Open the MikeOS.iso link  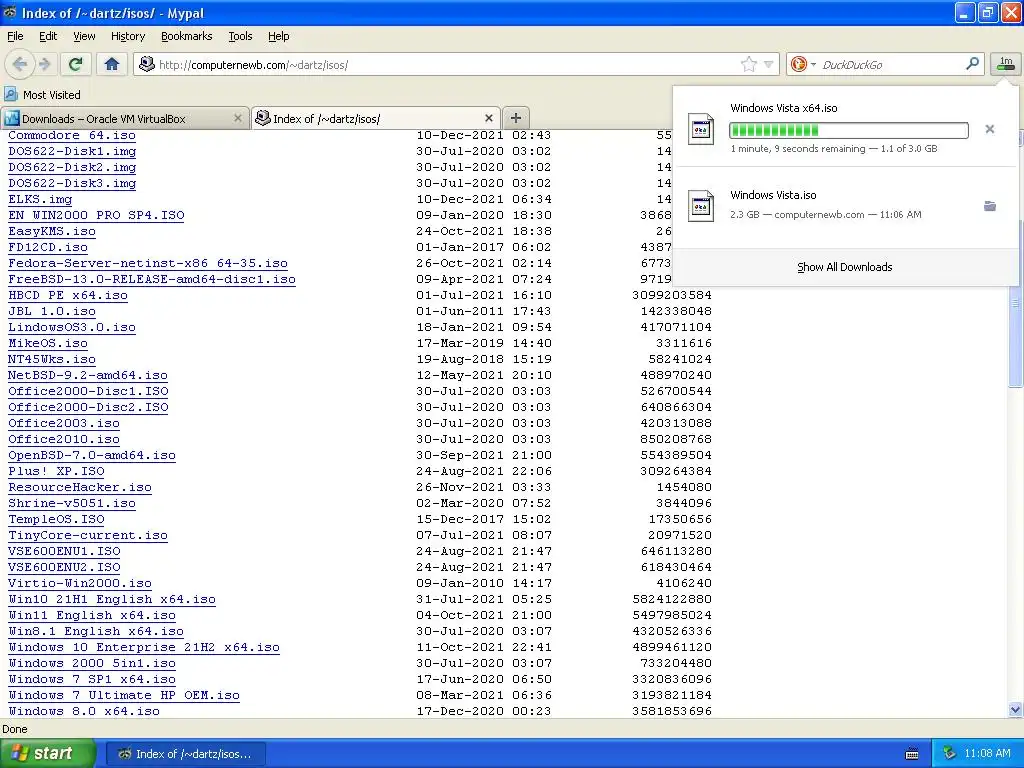click(48, 344)
